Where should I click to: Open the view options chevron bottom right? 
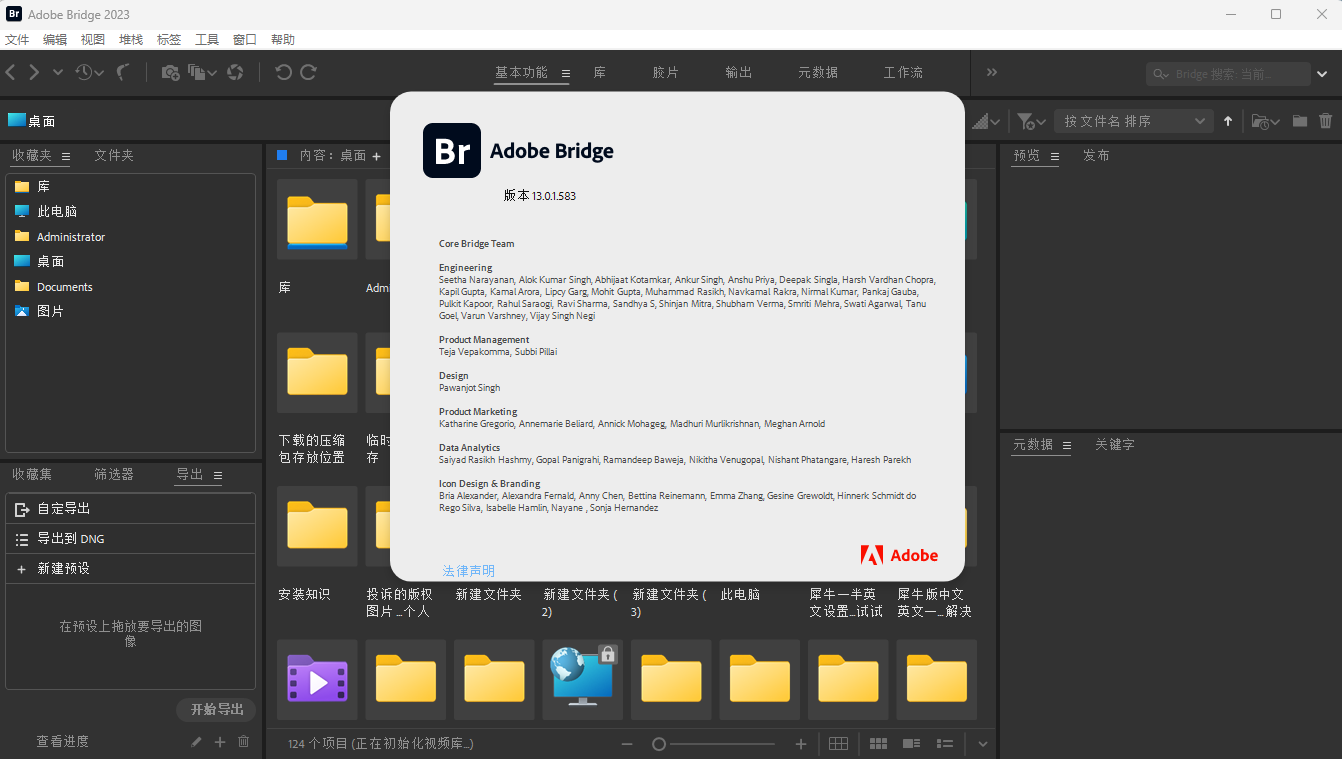[x=982, y=744]
